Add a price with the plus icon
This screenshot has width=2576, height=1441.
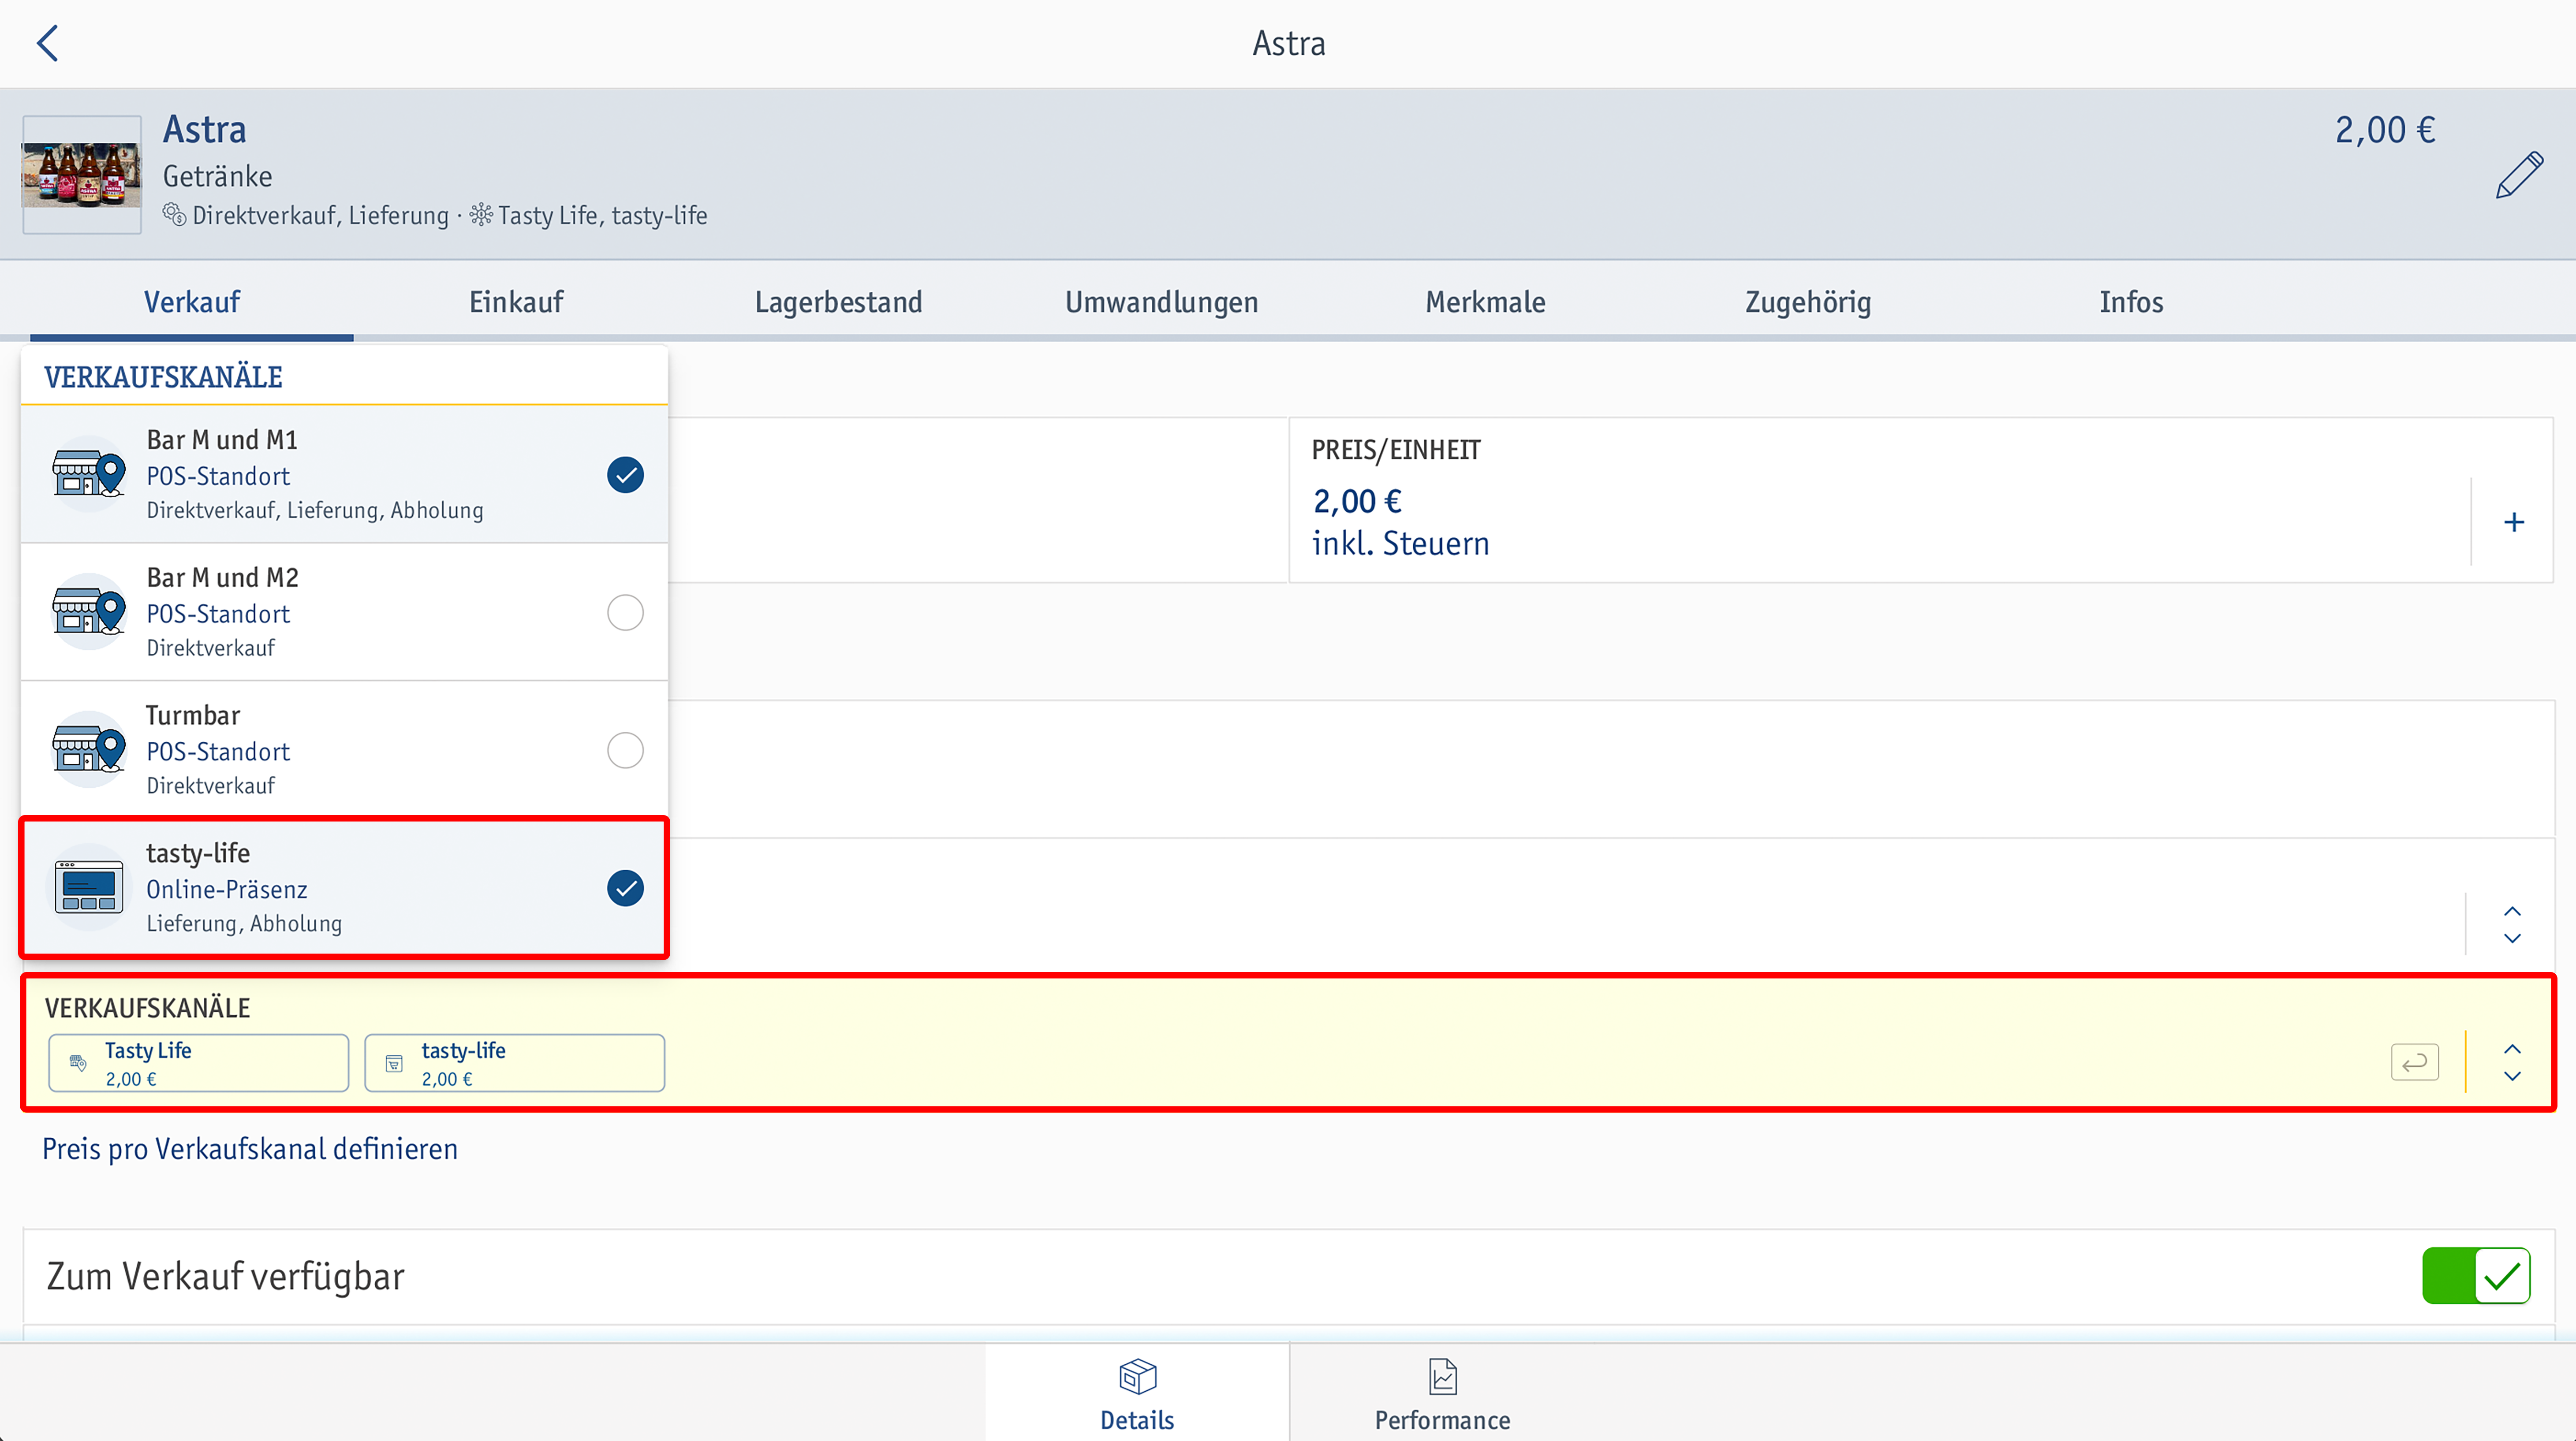point(2514,522)
